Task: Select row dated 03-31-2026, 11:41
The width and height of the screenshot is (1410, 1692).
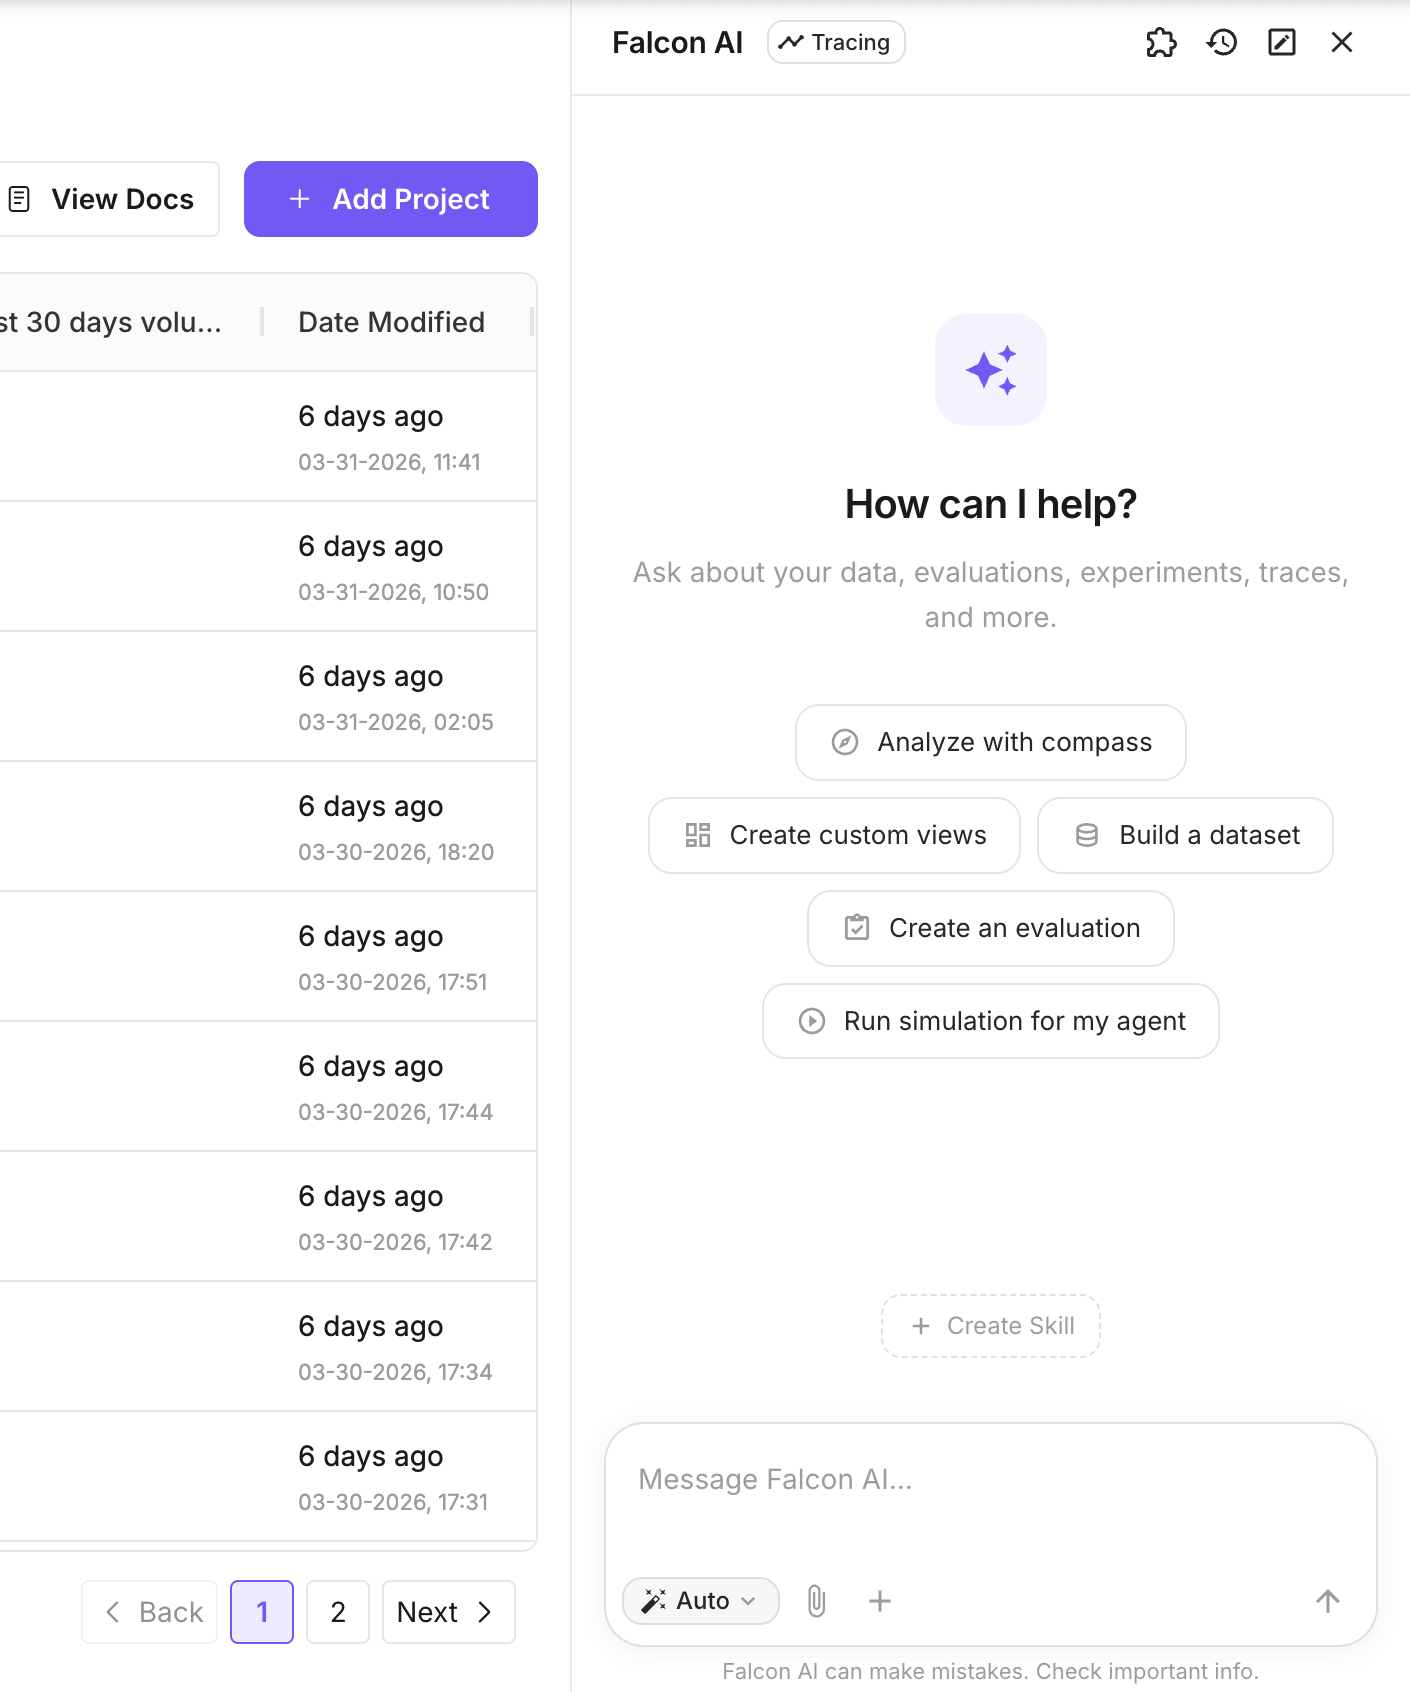Action: coord(268,437)
